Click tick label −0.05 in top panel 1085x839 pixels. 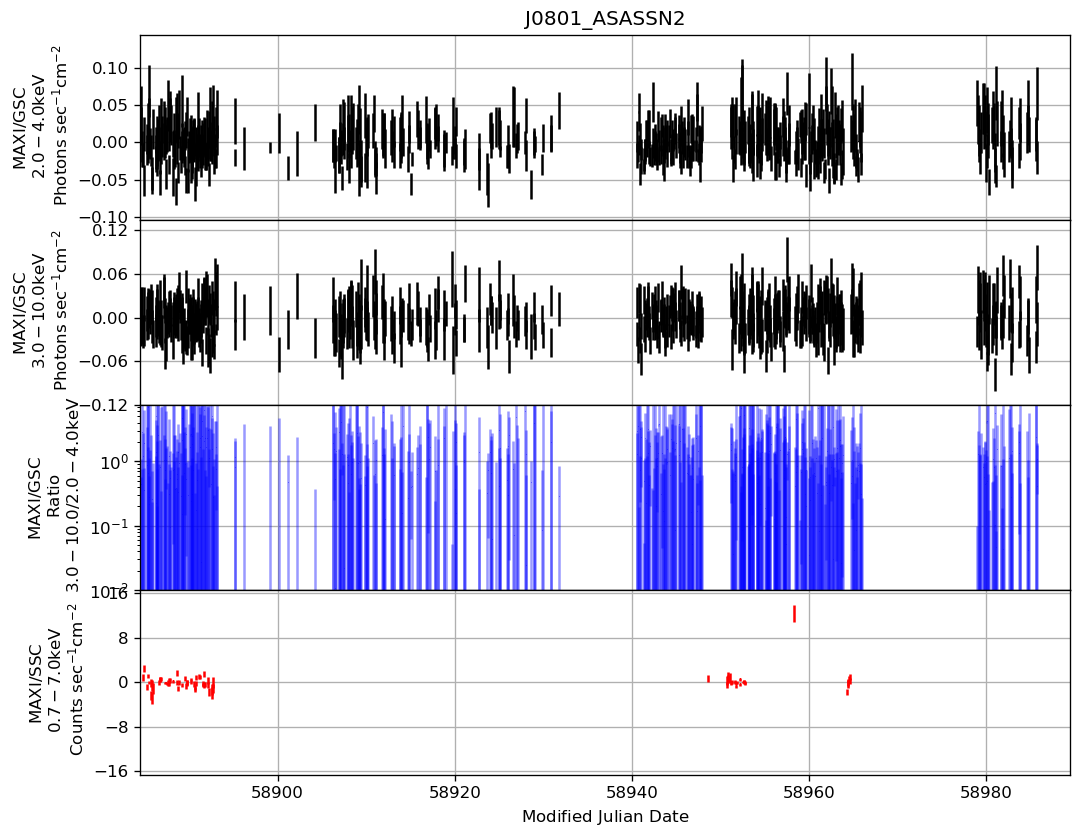pos(104,180)
